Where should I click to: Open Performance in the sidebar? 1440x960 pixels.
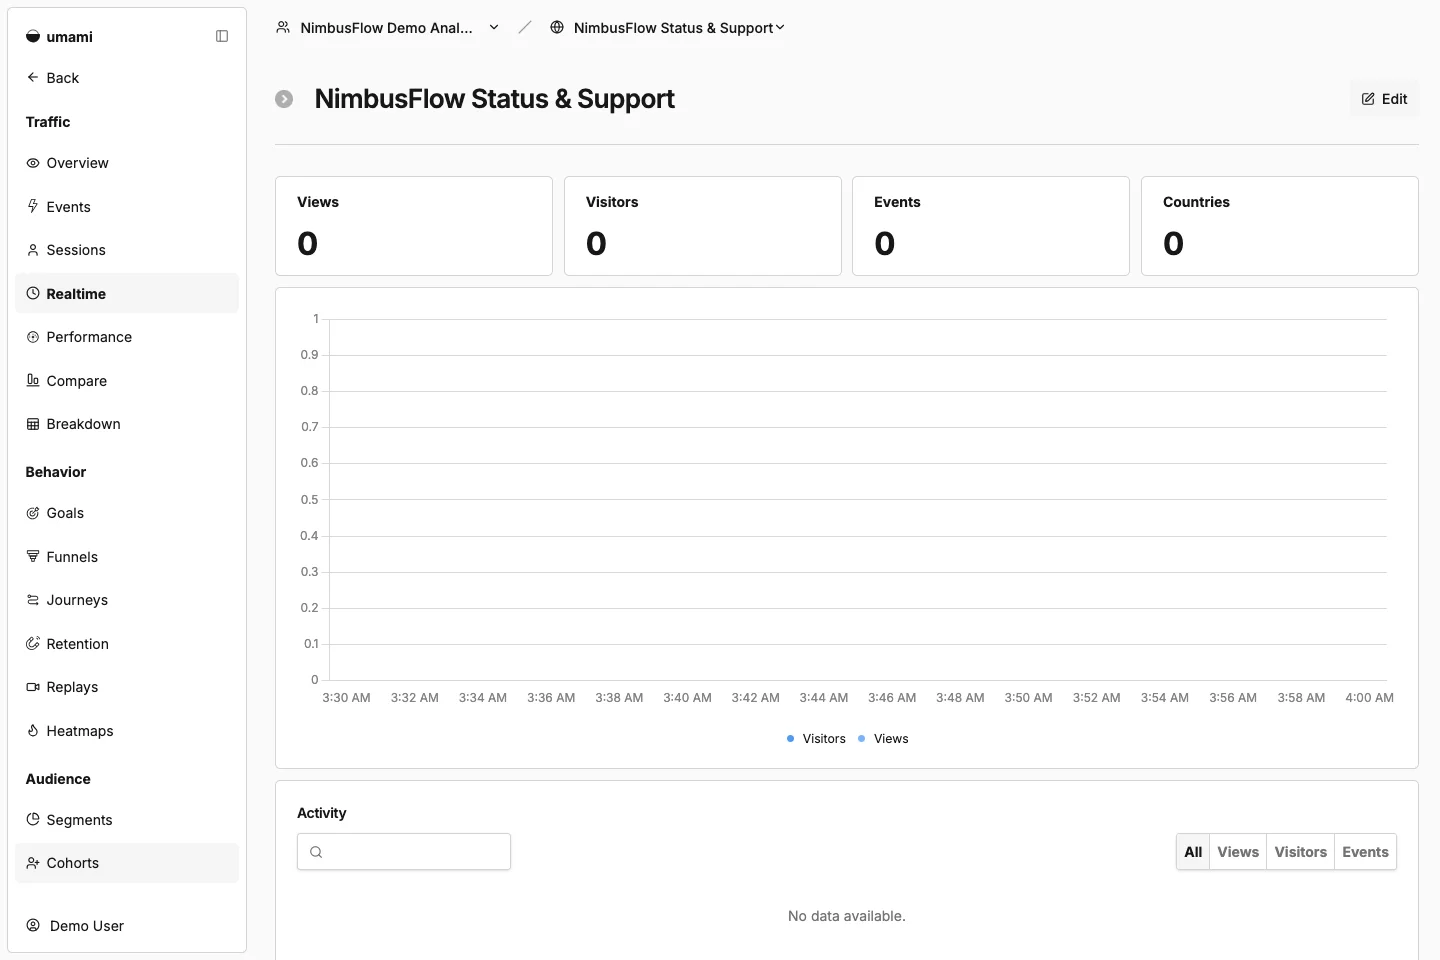[x=127, y=337]
